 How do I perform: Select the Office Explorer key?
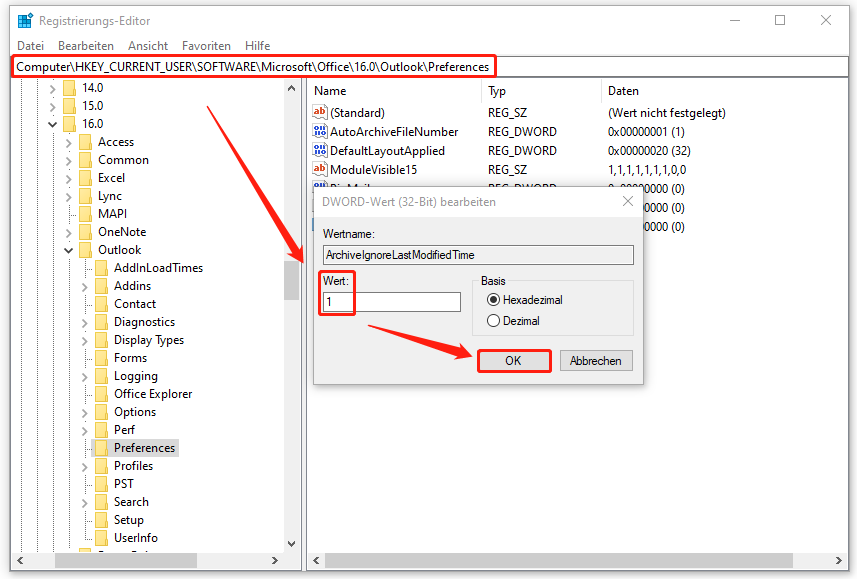tap(153, 394)
